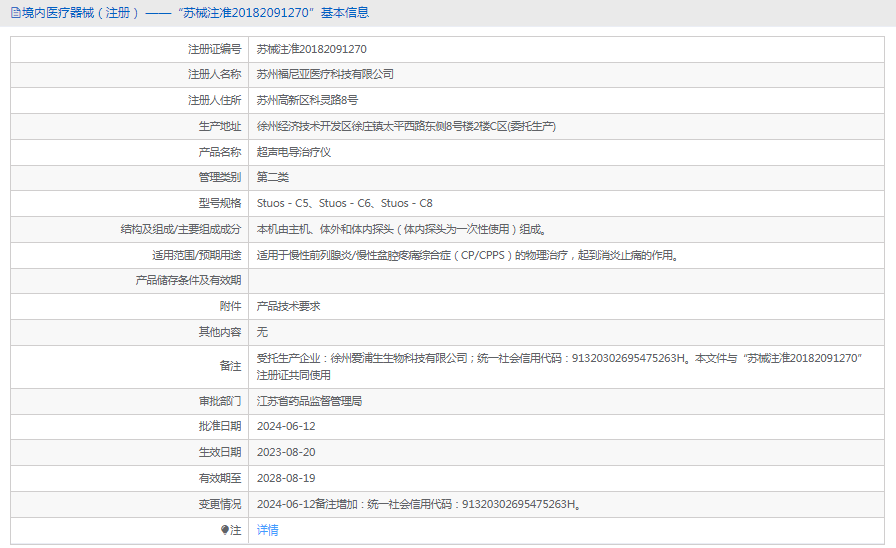The image size is (896, 548).
Task: Click the 有效期至 label
Action: point(219,478)
